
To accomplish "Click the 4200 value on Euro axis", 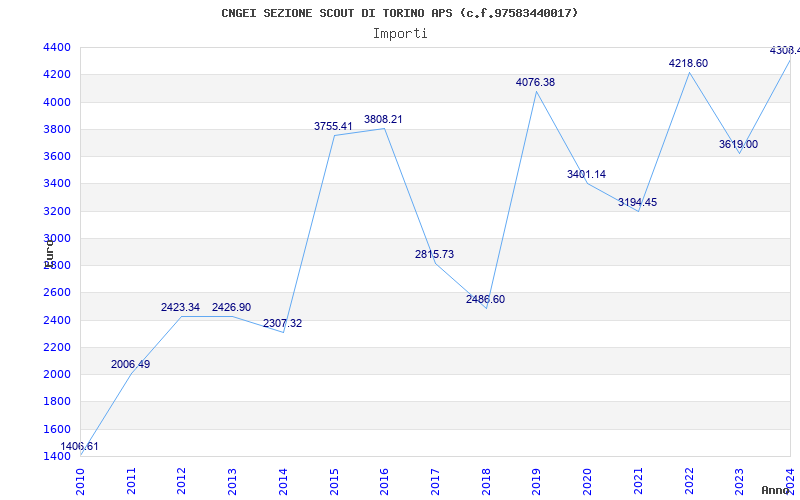I will click(x=57, y=74).
